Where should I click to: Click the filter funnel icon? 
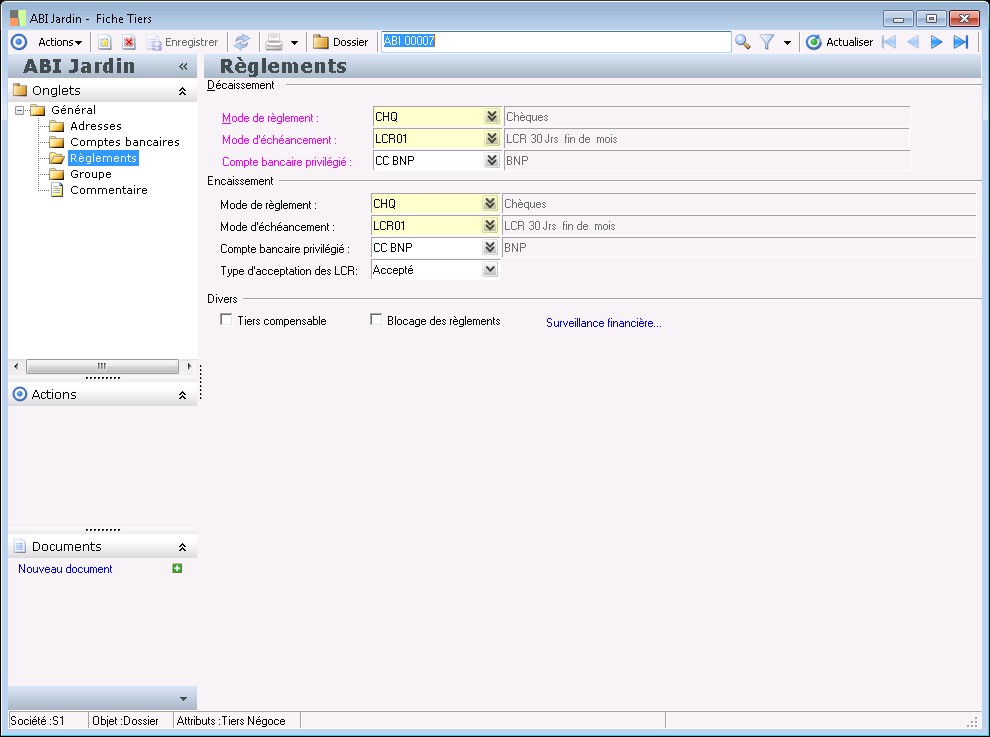[x=767, y=42]
